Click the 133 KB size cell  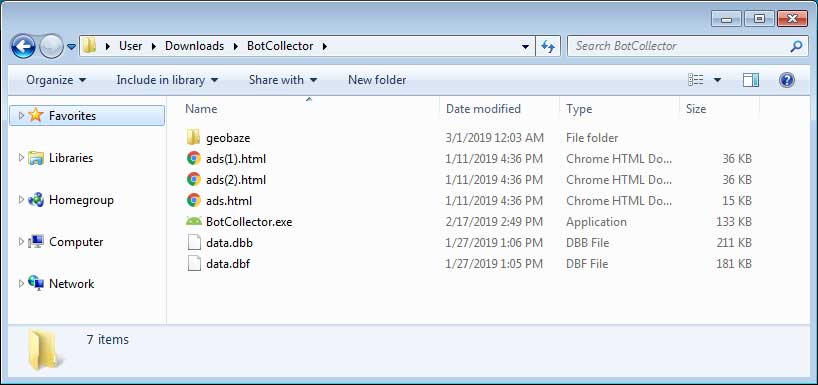(734, 222)
